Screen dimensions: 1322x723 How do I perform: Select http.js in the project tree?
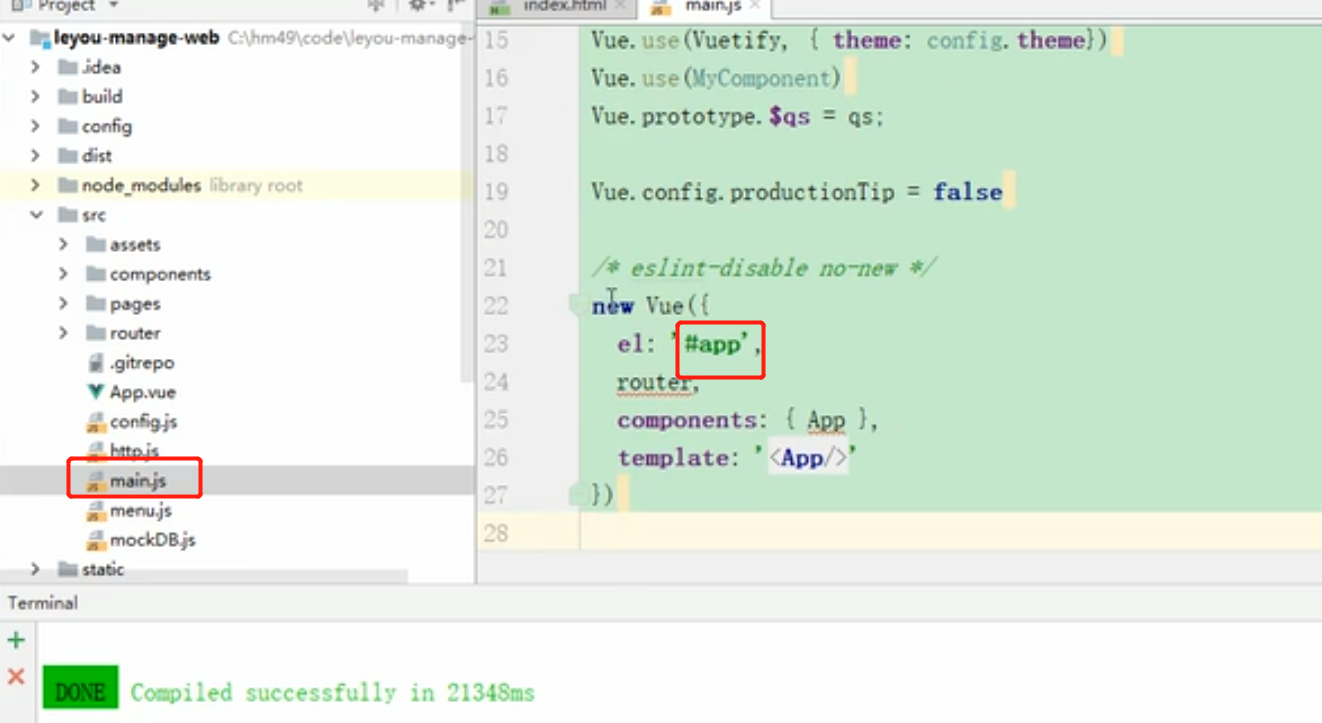tap(134, 451)
